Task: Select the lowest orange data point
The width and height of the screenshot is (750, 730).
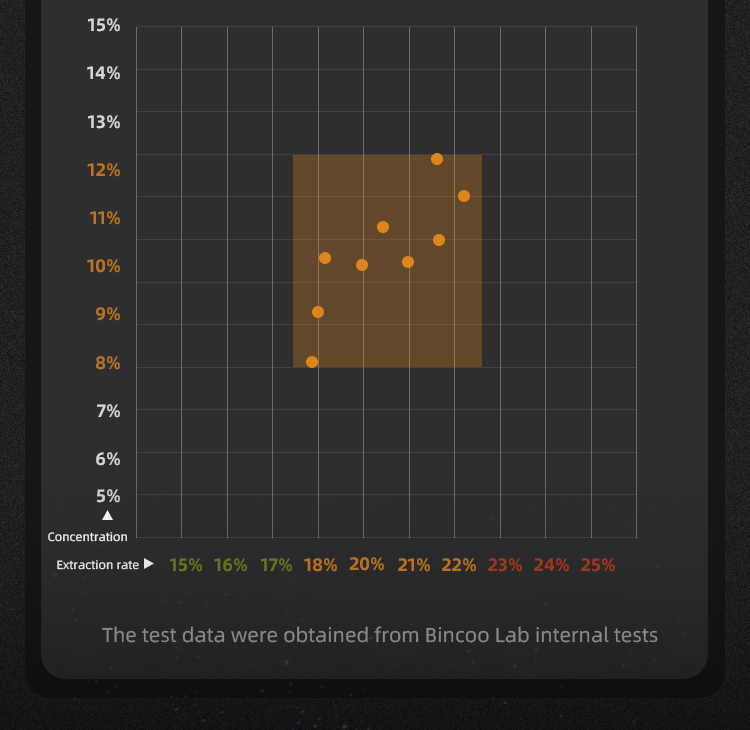Action: click(312, 362)
